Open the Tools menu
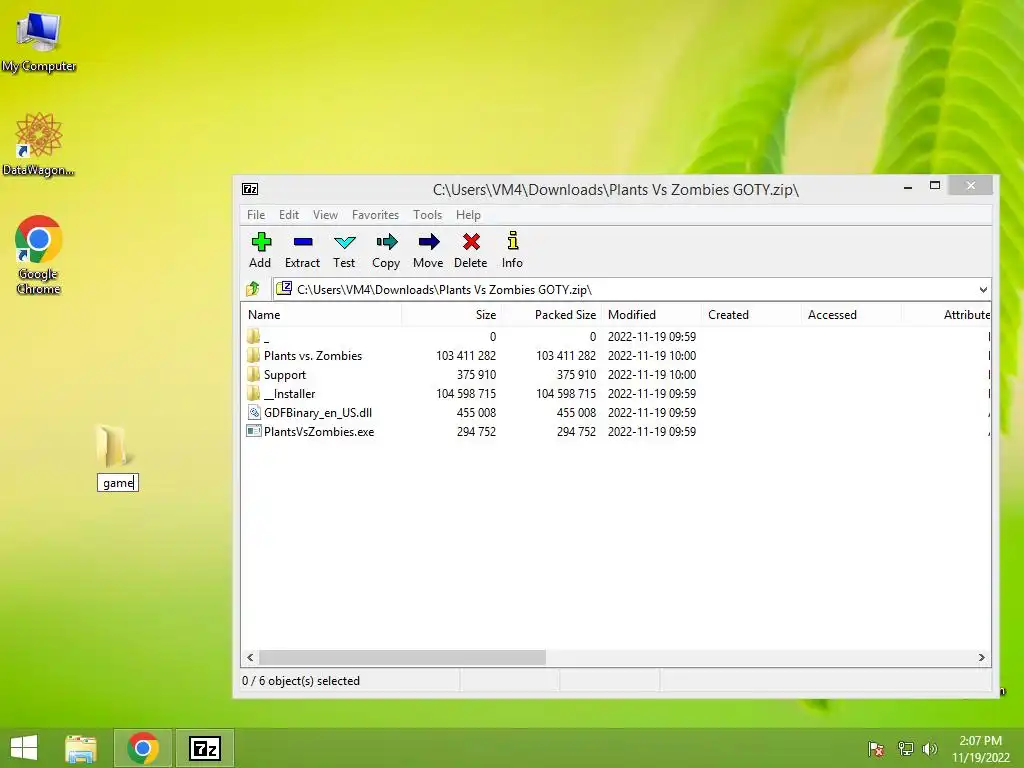The width and height of the screenshot is (1024, 768). [x=428, y=215]
